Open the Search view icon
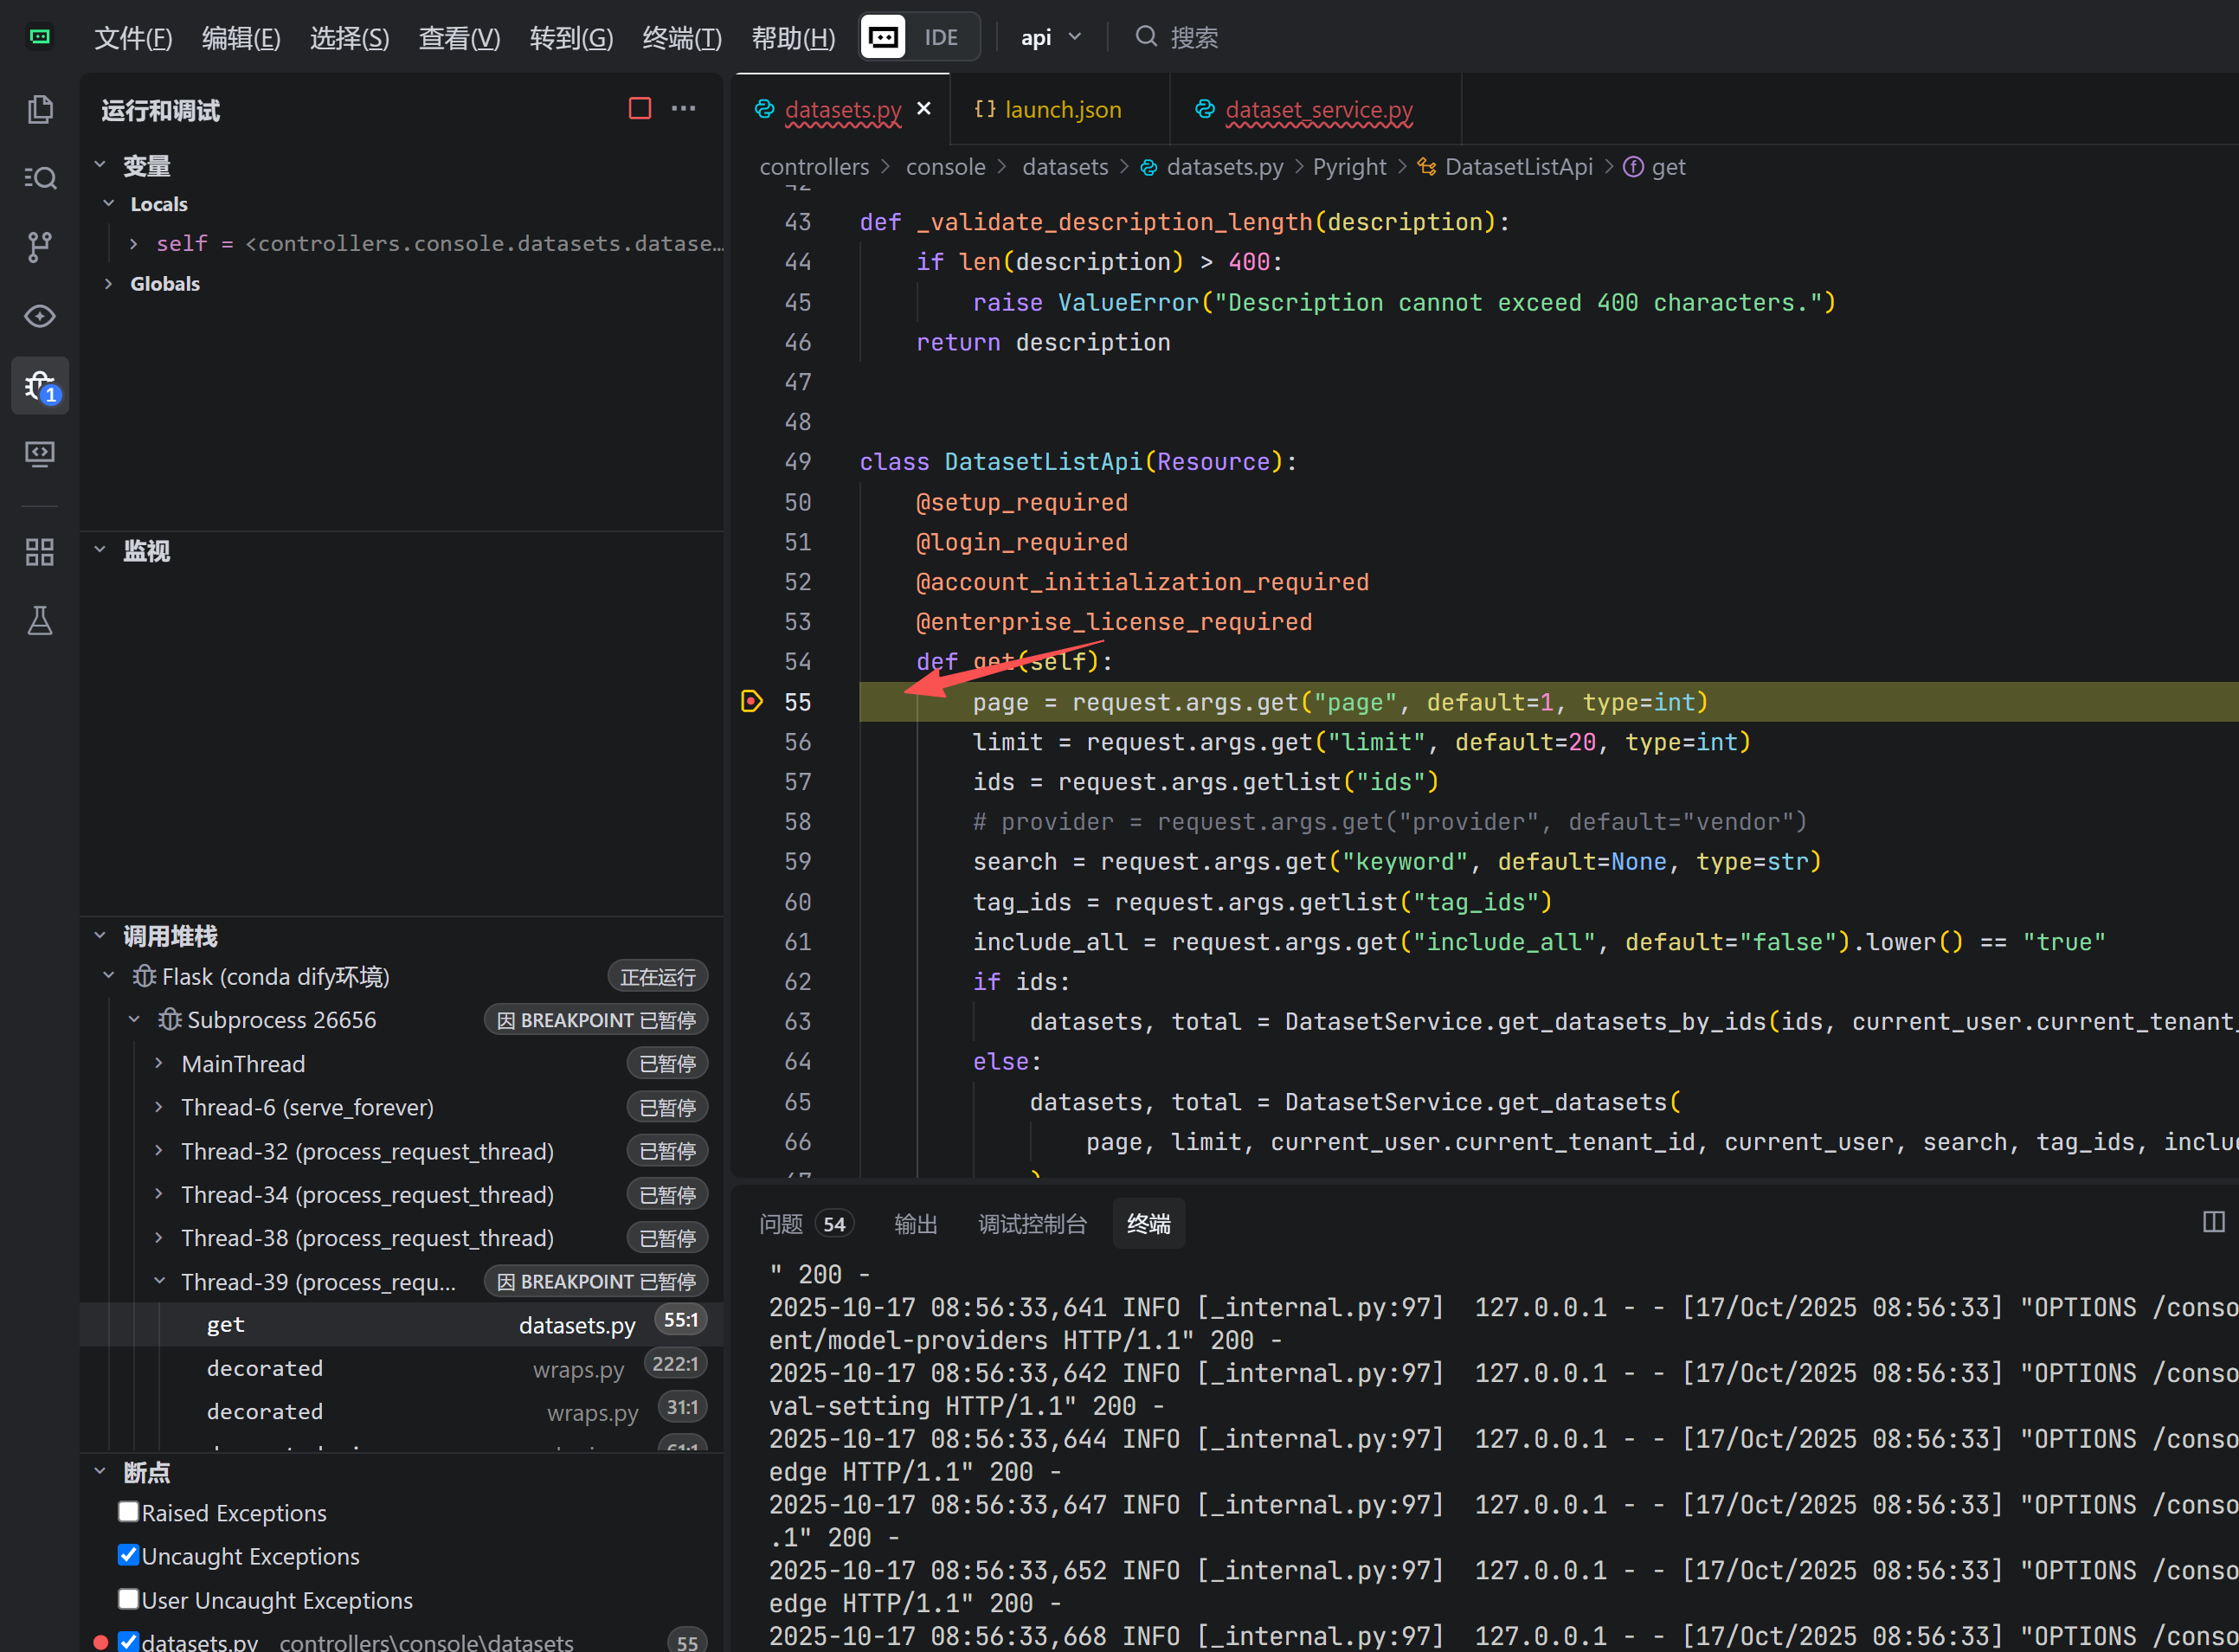The image size is (2239, 1652). pos(40,178)
